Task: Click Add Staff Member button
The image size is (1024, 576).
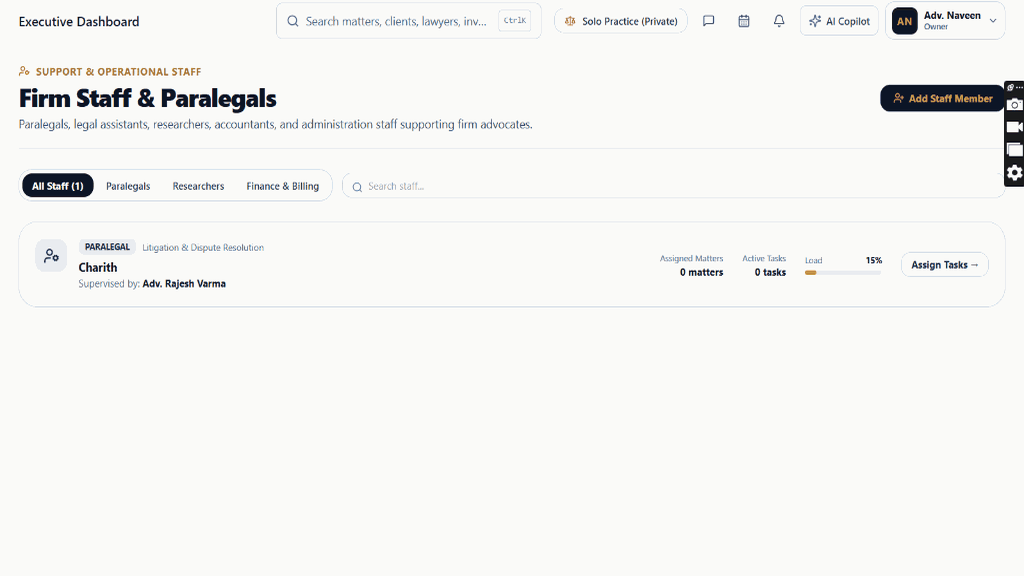Action: click(x=942, y=99)
